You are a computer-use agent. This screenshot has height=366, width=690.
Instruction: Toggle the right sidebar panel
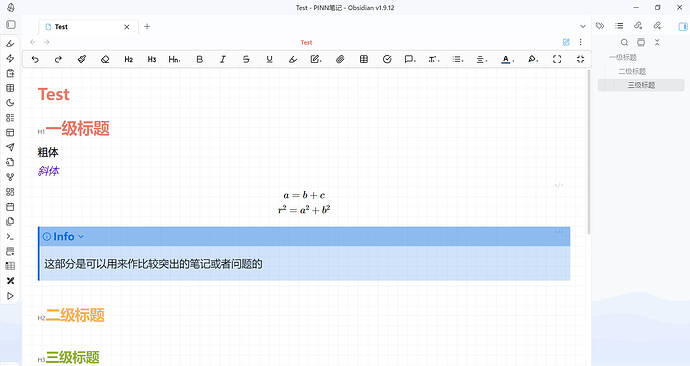(683, 26)
